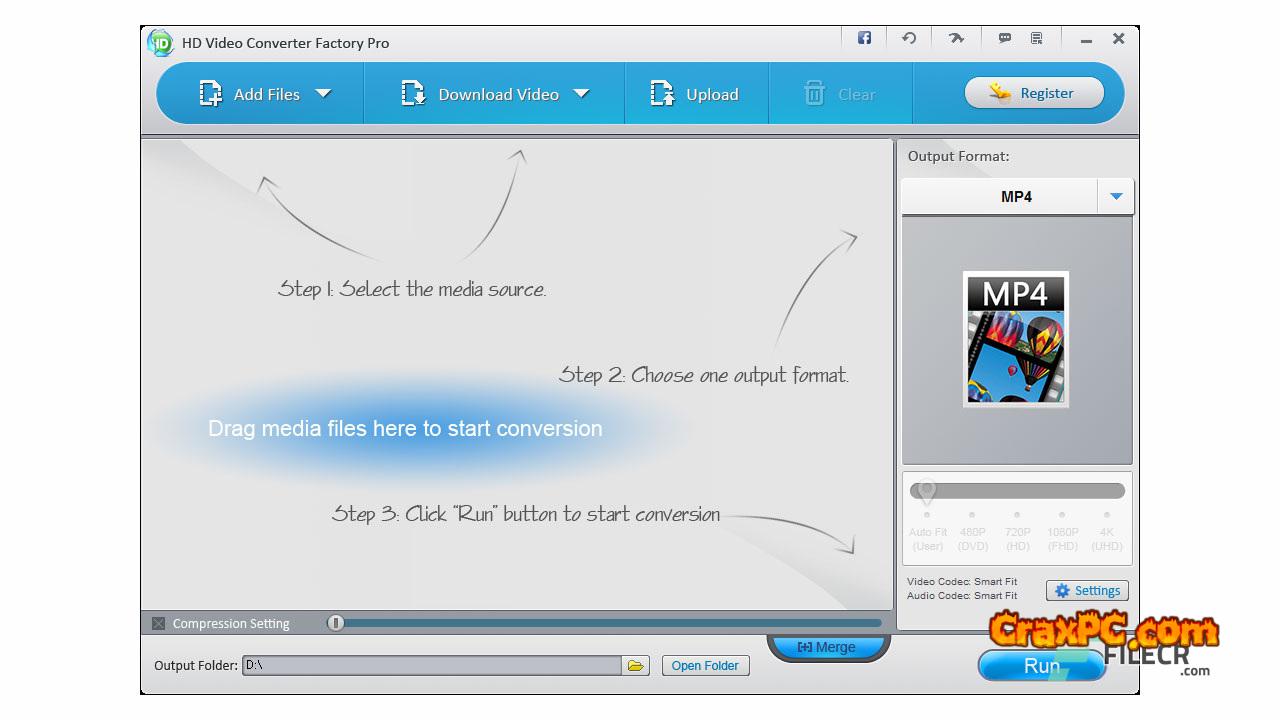Open the Output Format dropdown arrow
This screenshot has height=720, width=1280.
[x=1116, y=197]
